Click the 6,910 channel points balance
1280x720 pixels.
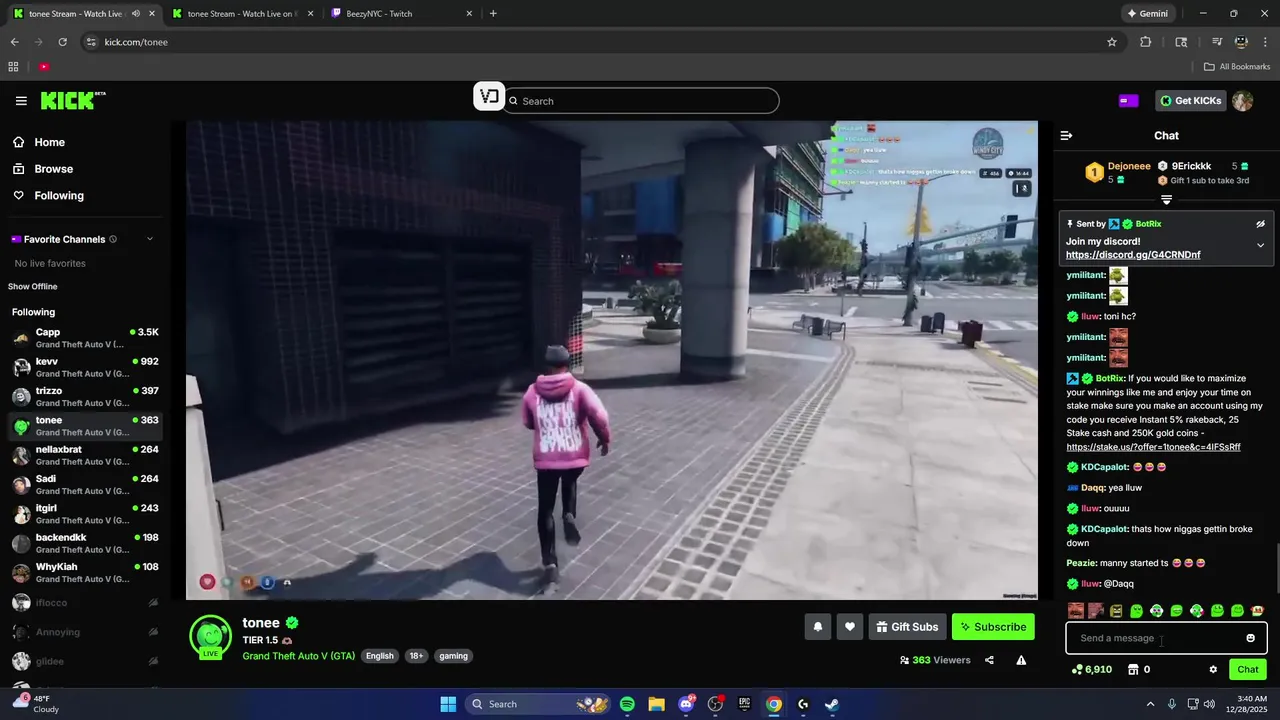pyautogui.click(x=1092, y=670)
